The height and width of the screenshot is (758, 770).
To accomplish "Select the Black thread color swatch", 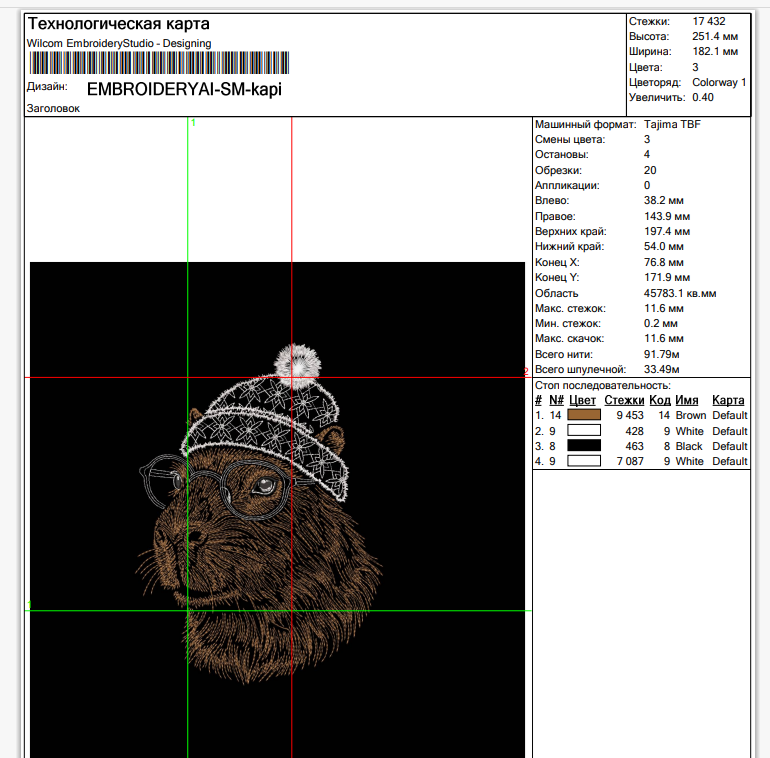I will point(583,446).
